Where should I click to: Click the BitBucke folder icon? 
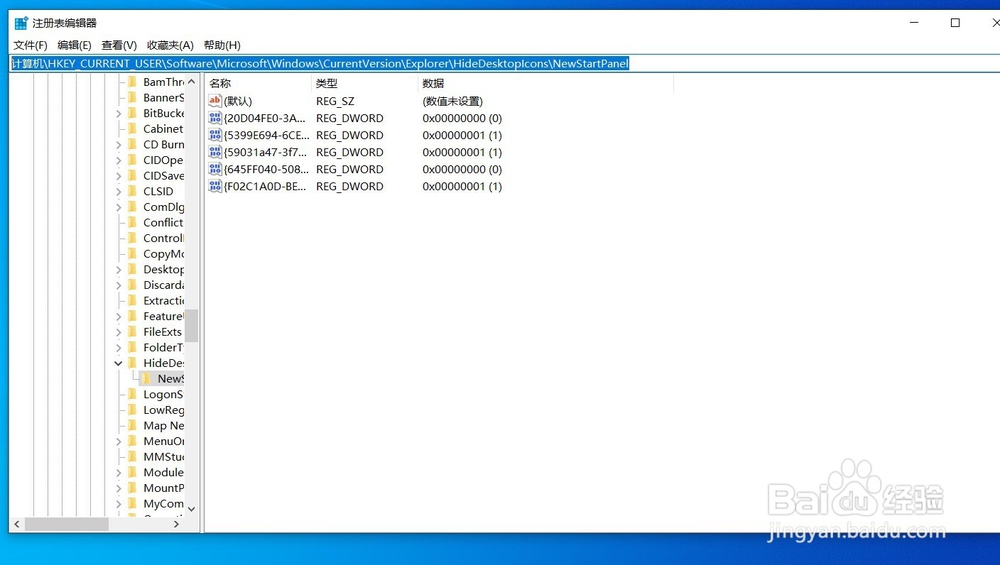133,113
